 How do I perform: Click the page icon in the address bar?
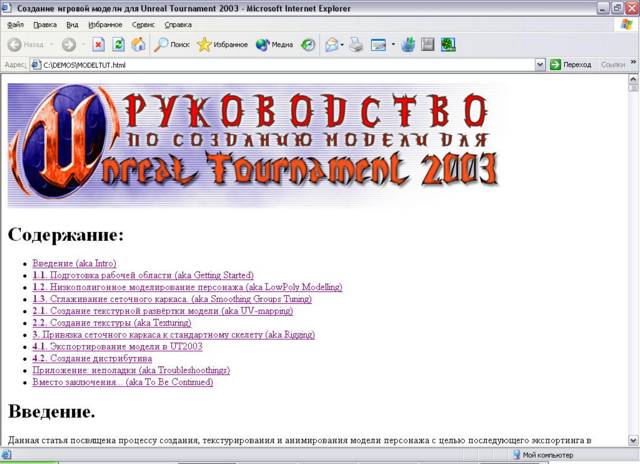(x=36, y=64)
